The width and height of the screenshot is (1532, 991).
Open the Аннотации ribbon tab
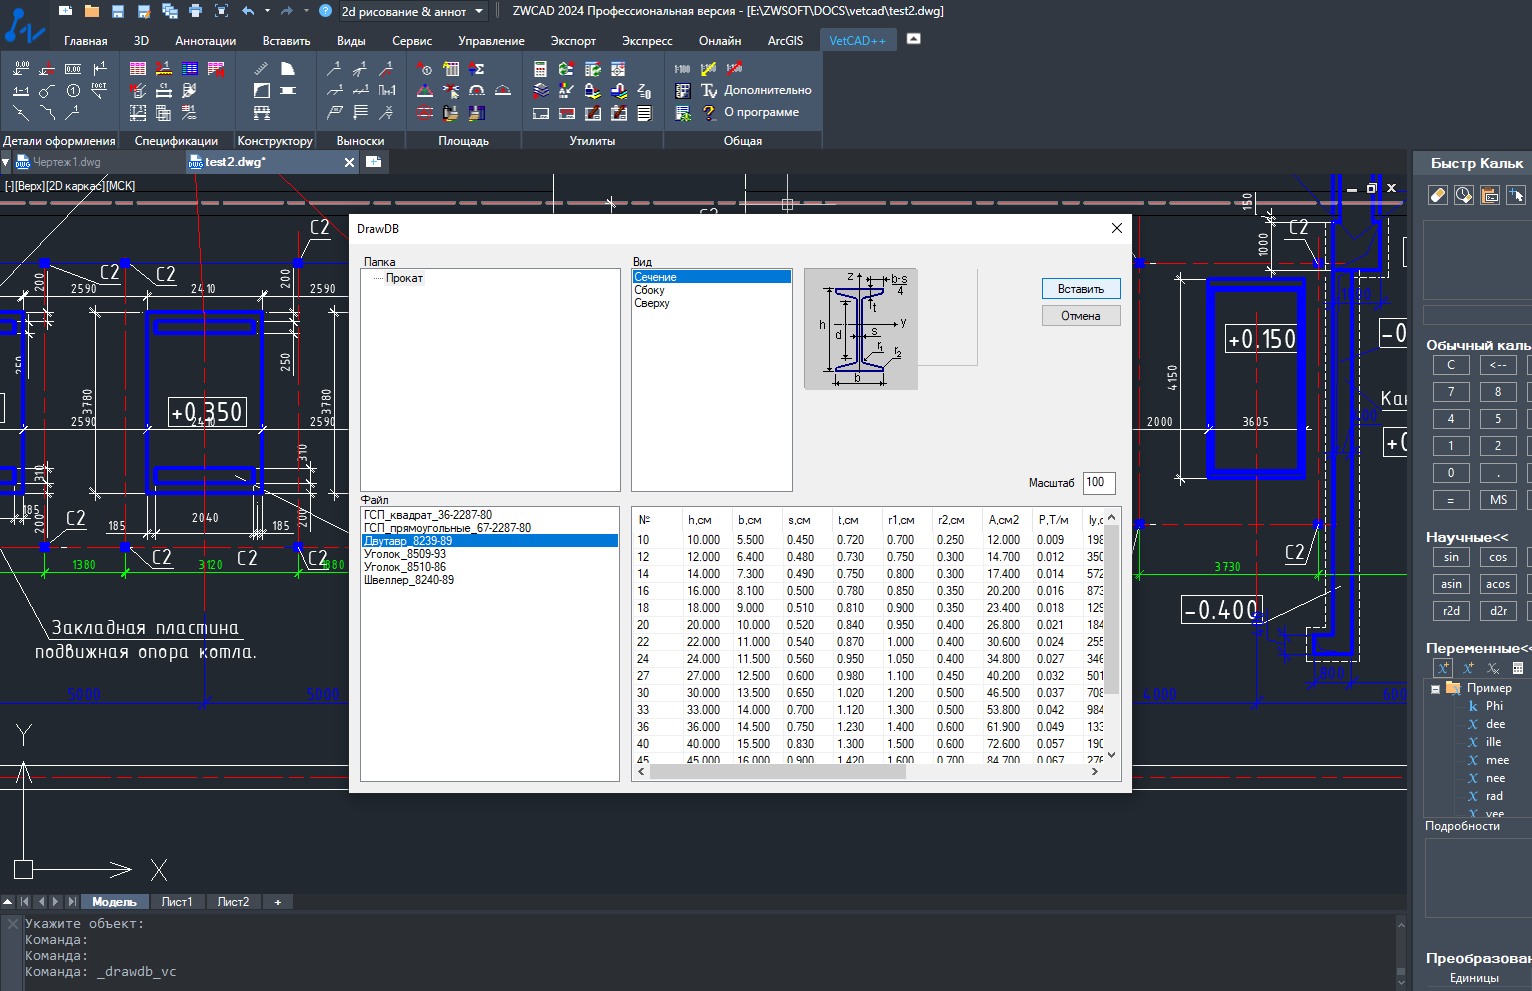[205, 41]
